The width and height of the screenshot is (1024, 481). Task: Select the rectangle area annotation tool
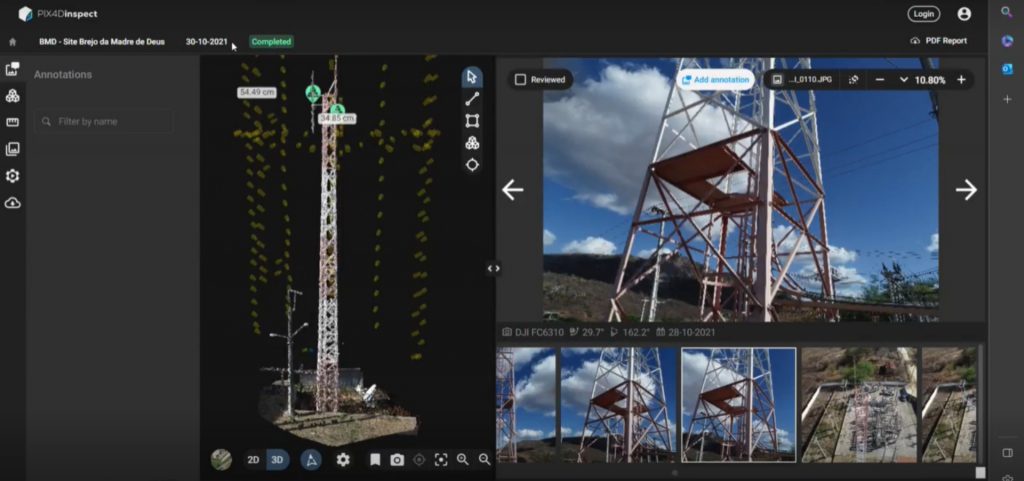pos(472,121)
